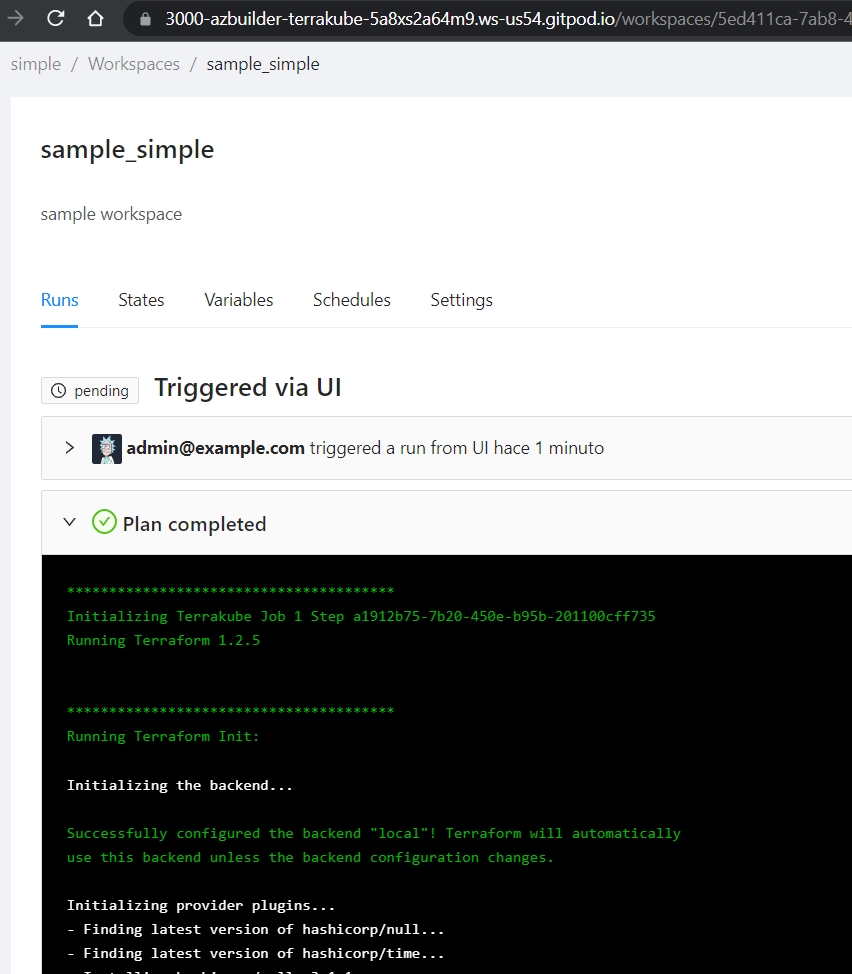Click the sample_simple breadcrumb item
The image size is (852, 974).
(263, 64)
